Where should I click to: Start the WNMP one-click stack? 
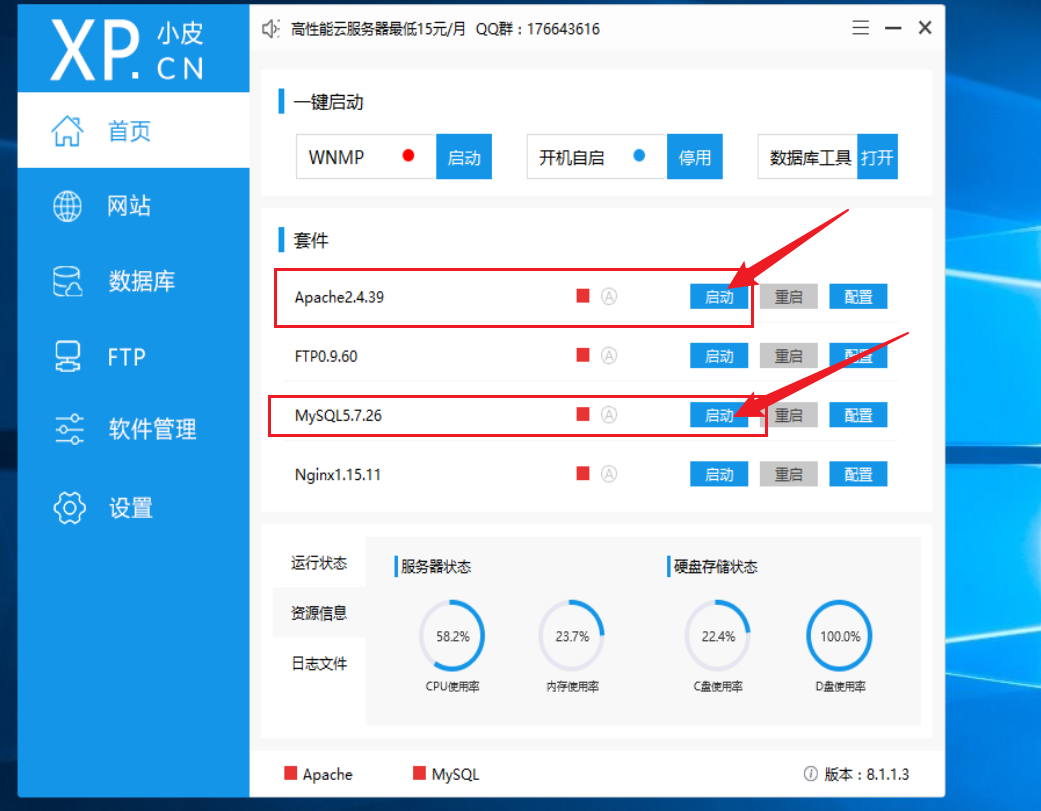463,157
